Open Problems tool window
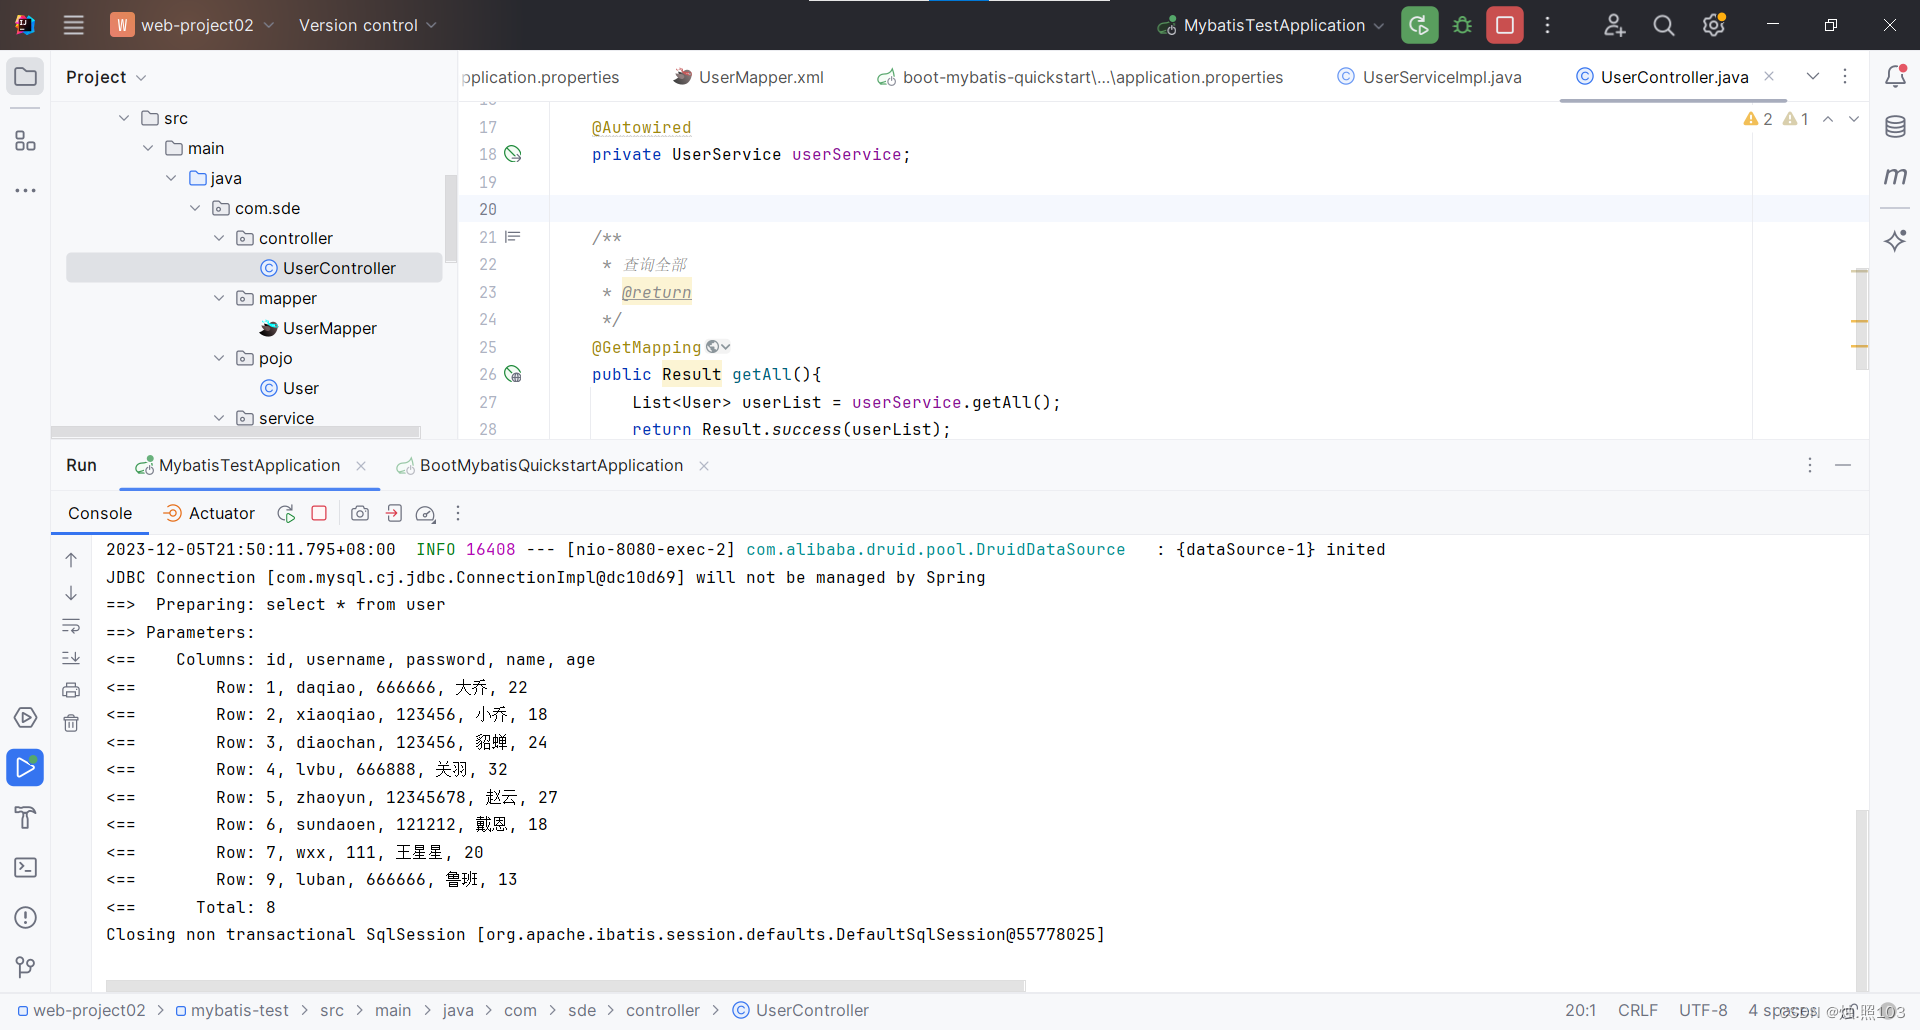This screenshot has width=1920, height=1030. (x=25, y=917)
